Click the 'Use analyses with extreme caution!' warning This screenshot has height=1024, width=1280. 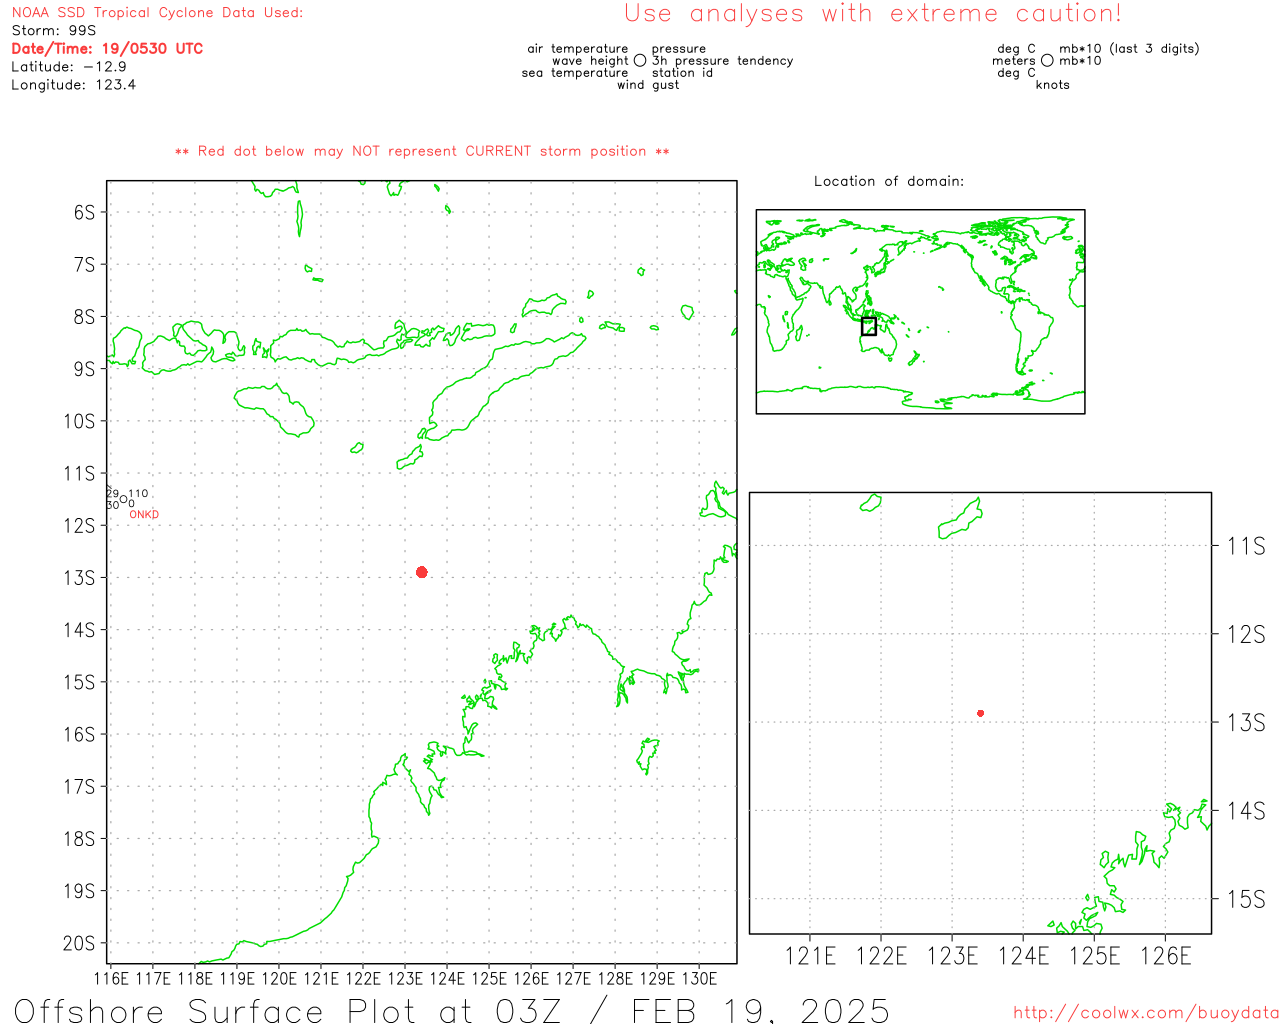873,14
